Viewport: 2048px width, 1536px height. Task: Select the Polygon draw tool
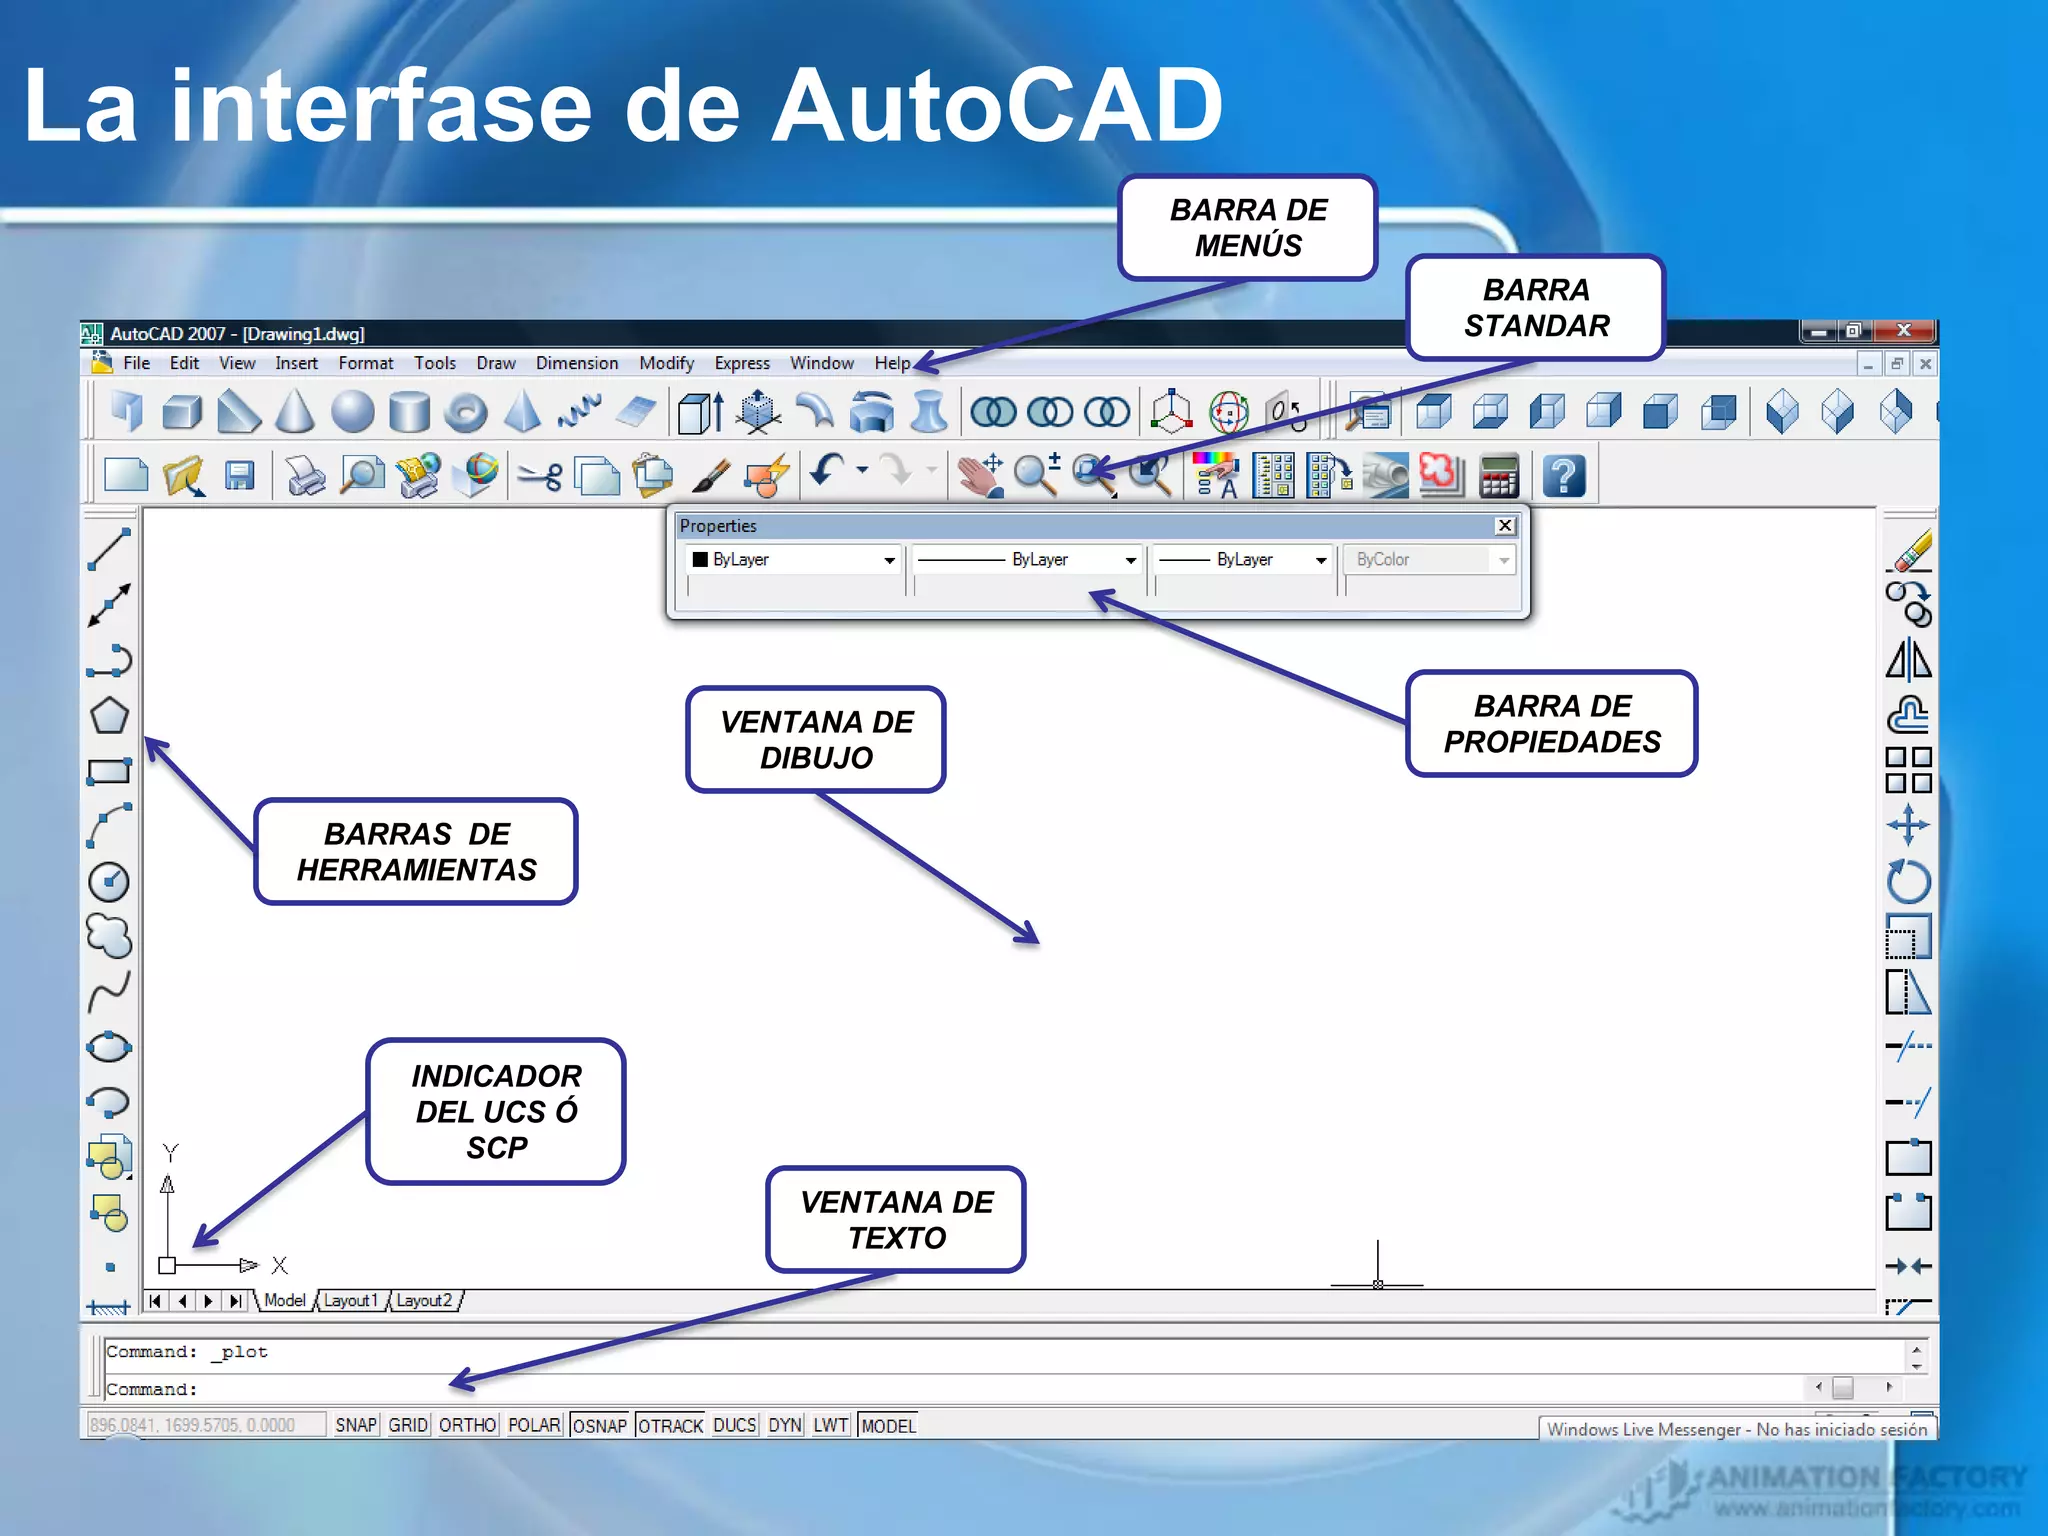click(109, 715)
